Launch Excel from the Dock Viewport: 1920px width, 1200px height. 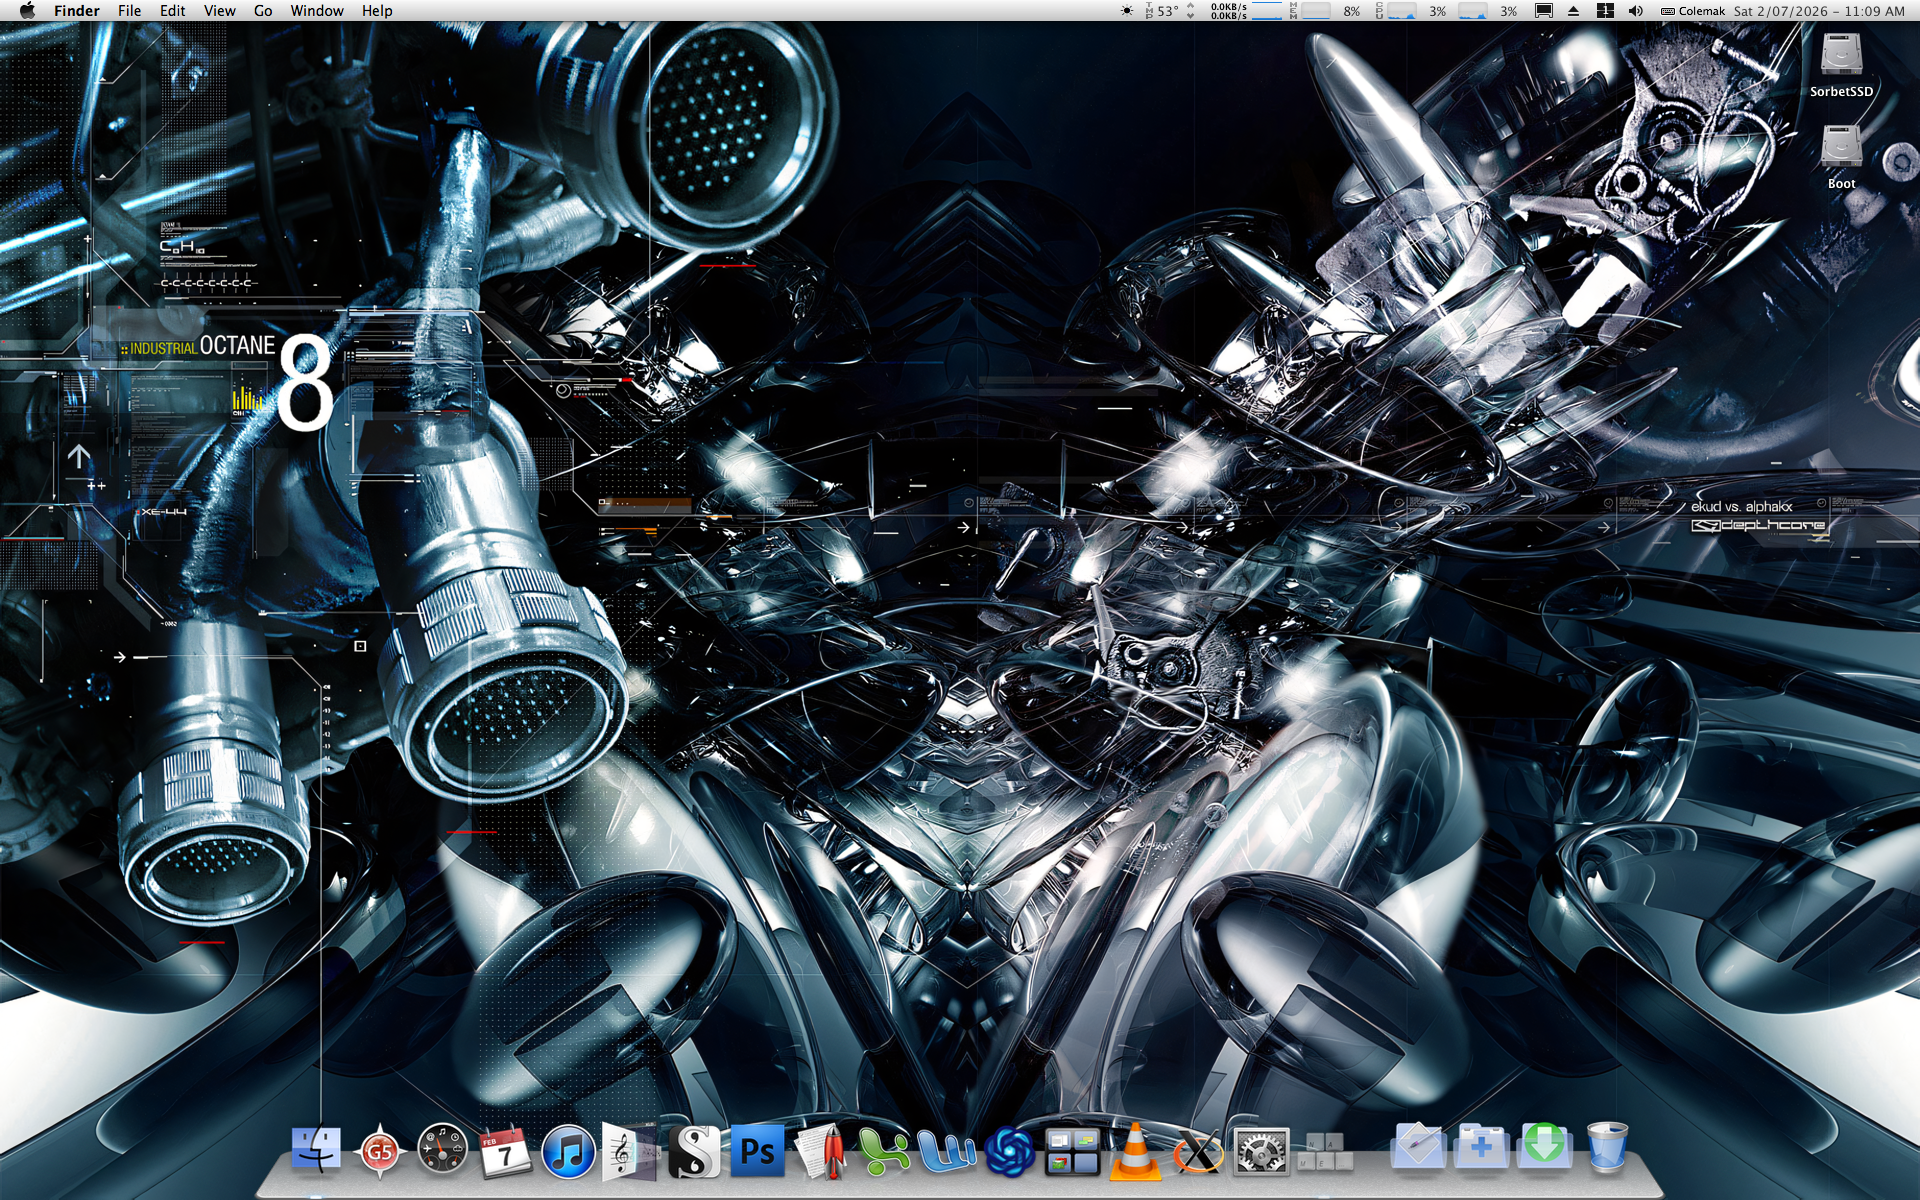point(883,1150)
